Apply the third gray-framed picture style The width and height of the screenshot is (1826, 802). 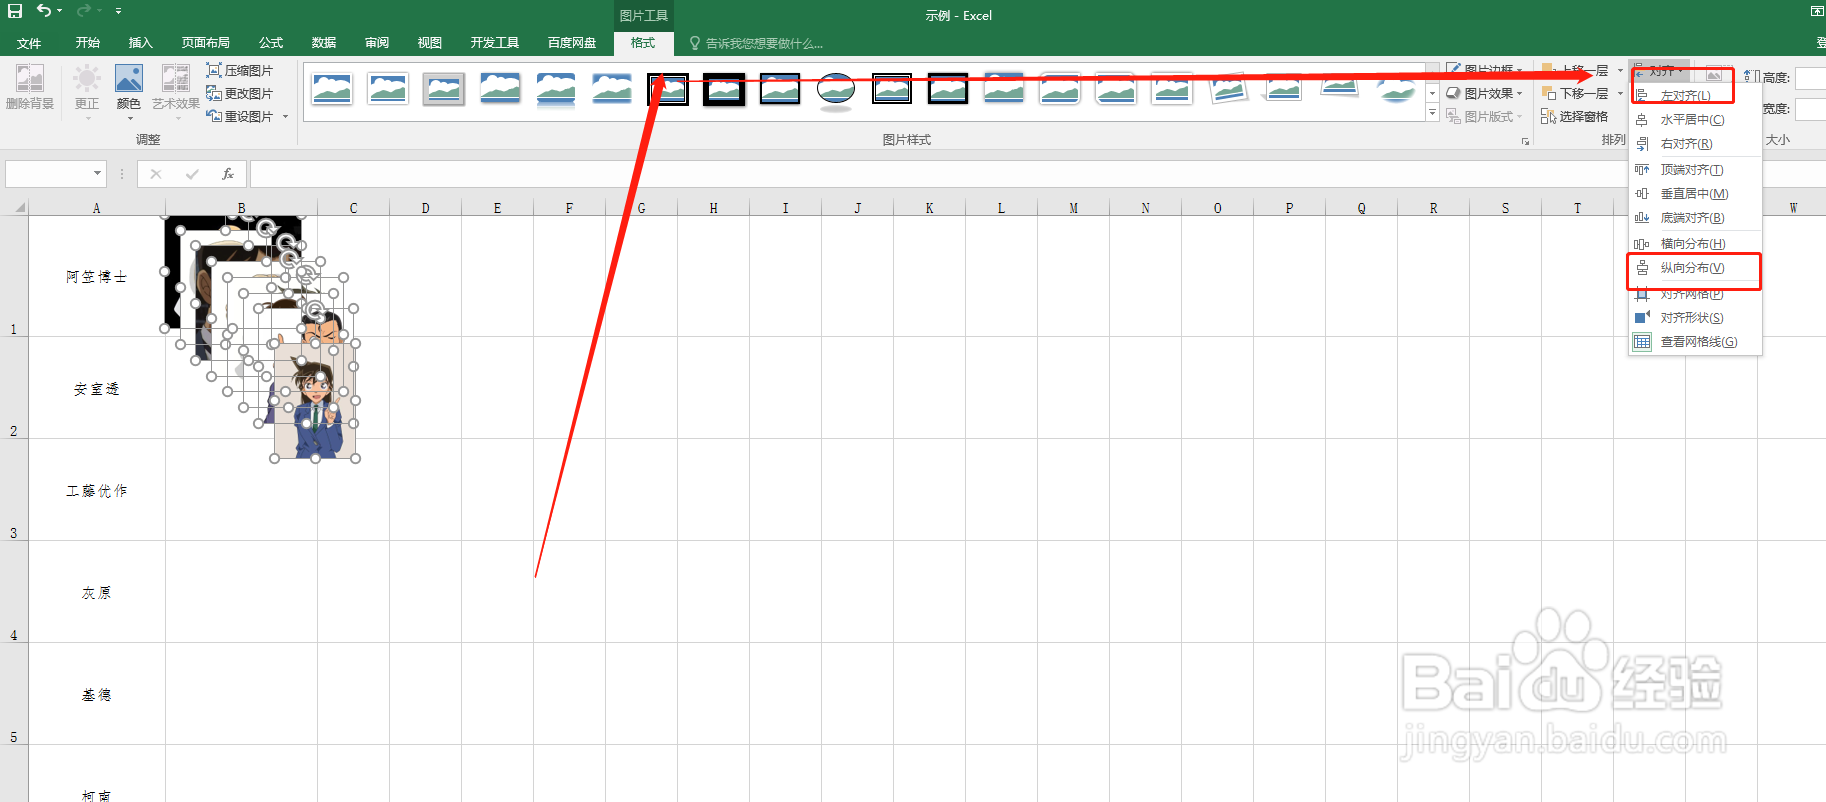click(x=444, y=89)
